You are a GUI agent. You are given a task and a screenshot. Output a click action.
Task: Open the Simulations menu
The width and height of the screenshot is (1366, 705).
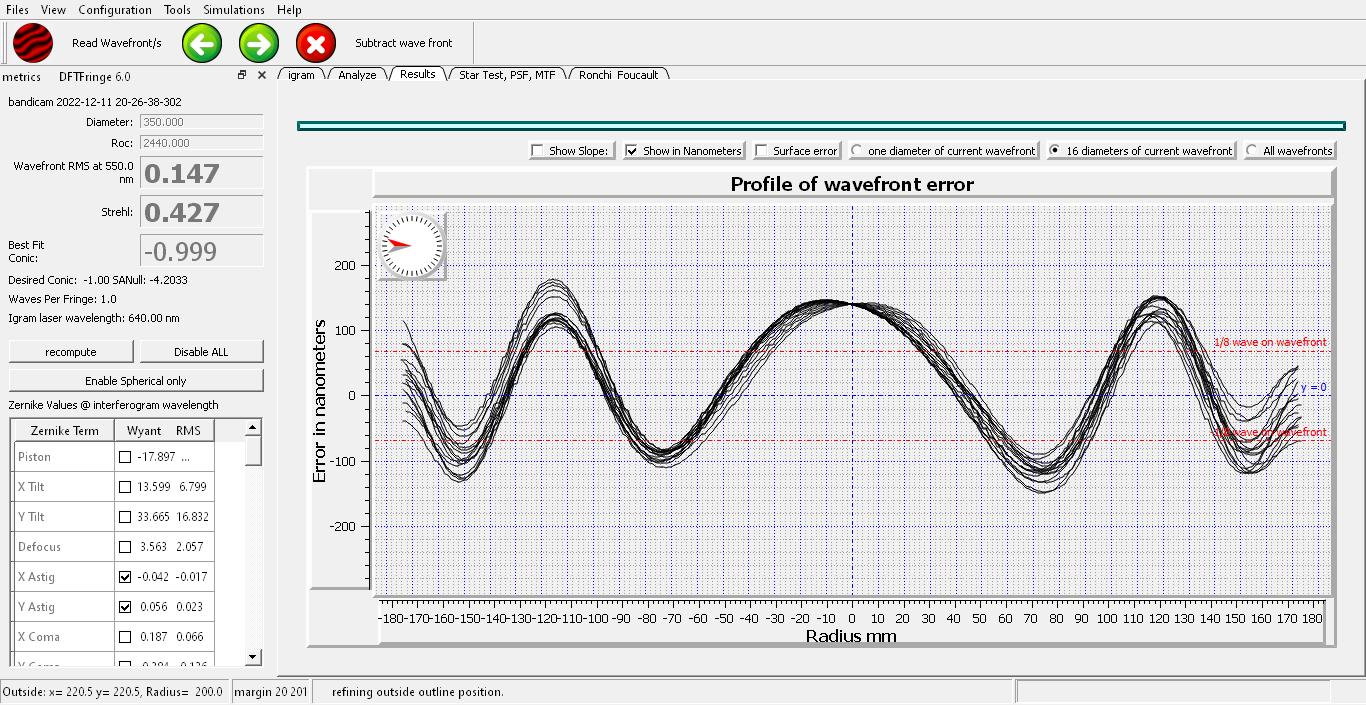[x=234, y=10]
